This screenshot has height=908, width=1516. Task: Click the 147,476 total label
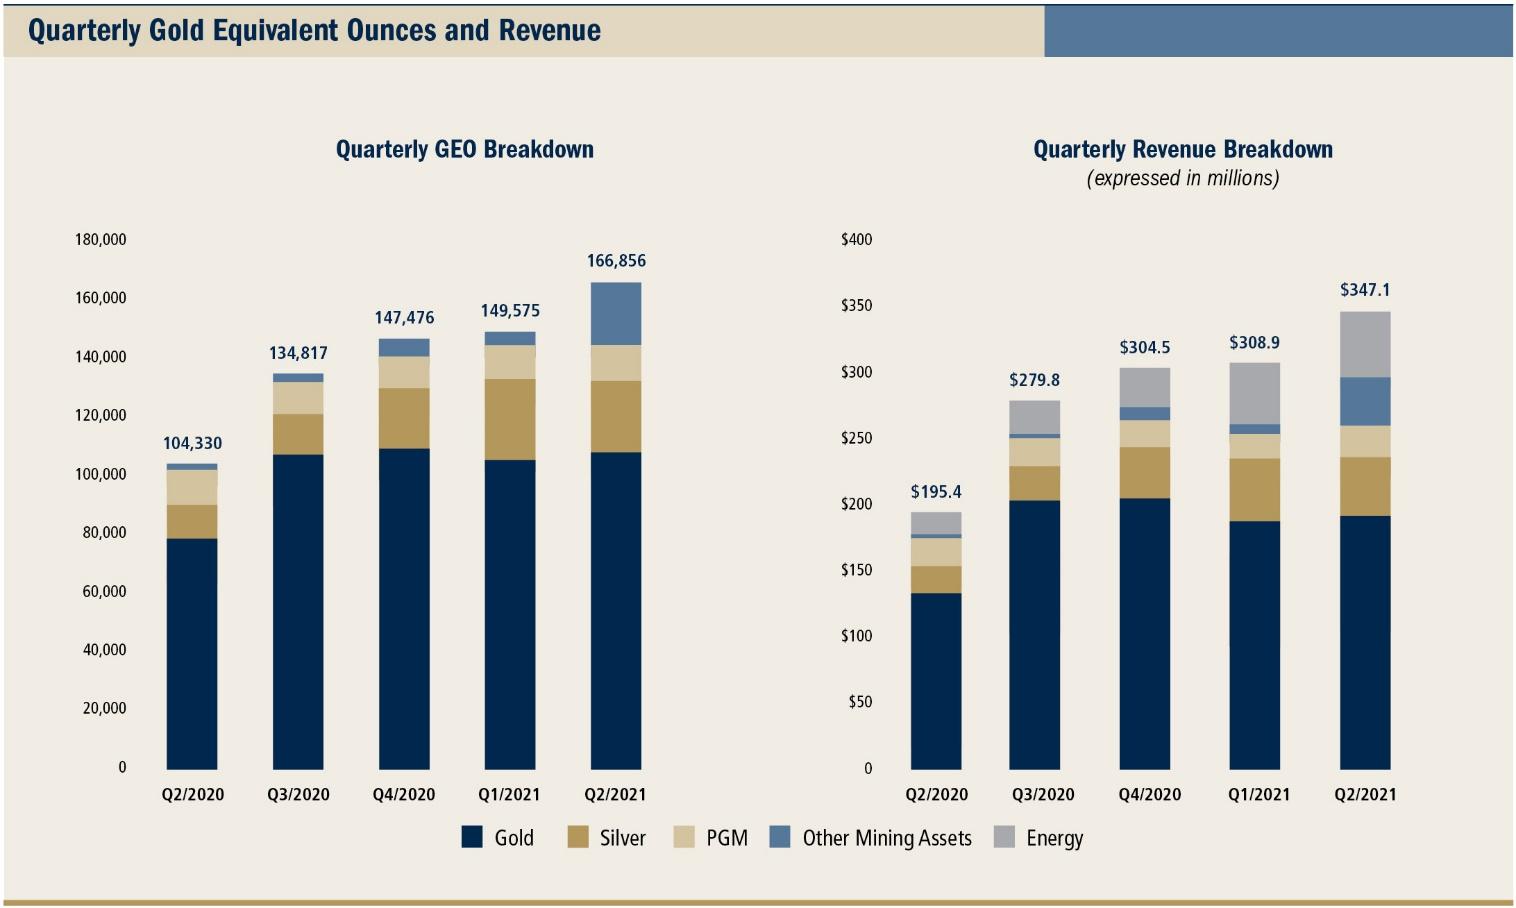404,317
